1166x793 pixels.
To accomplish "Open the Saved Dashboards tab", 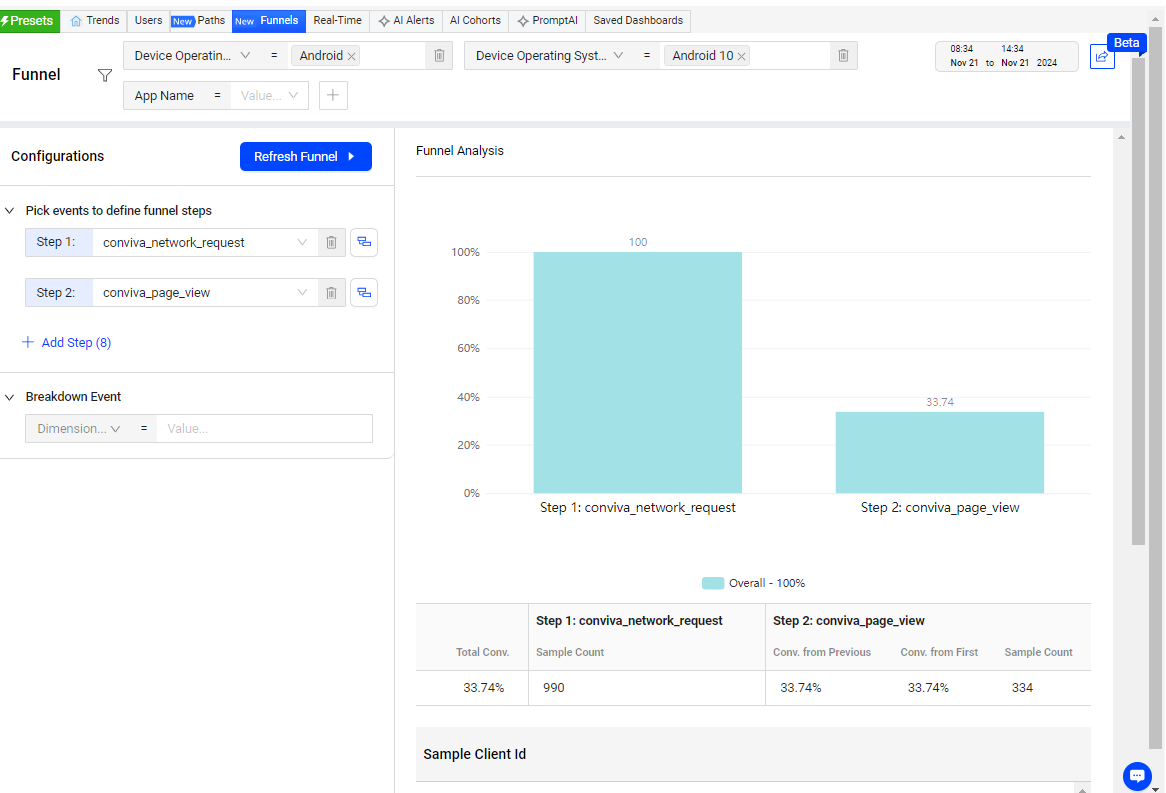I will point(638,21).
